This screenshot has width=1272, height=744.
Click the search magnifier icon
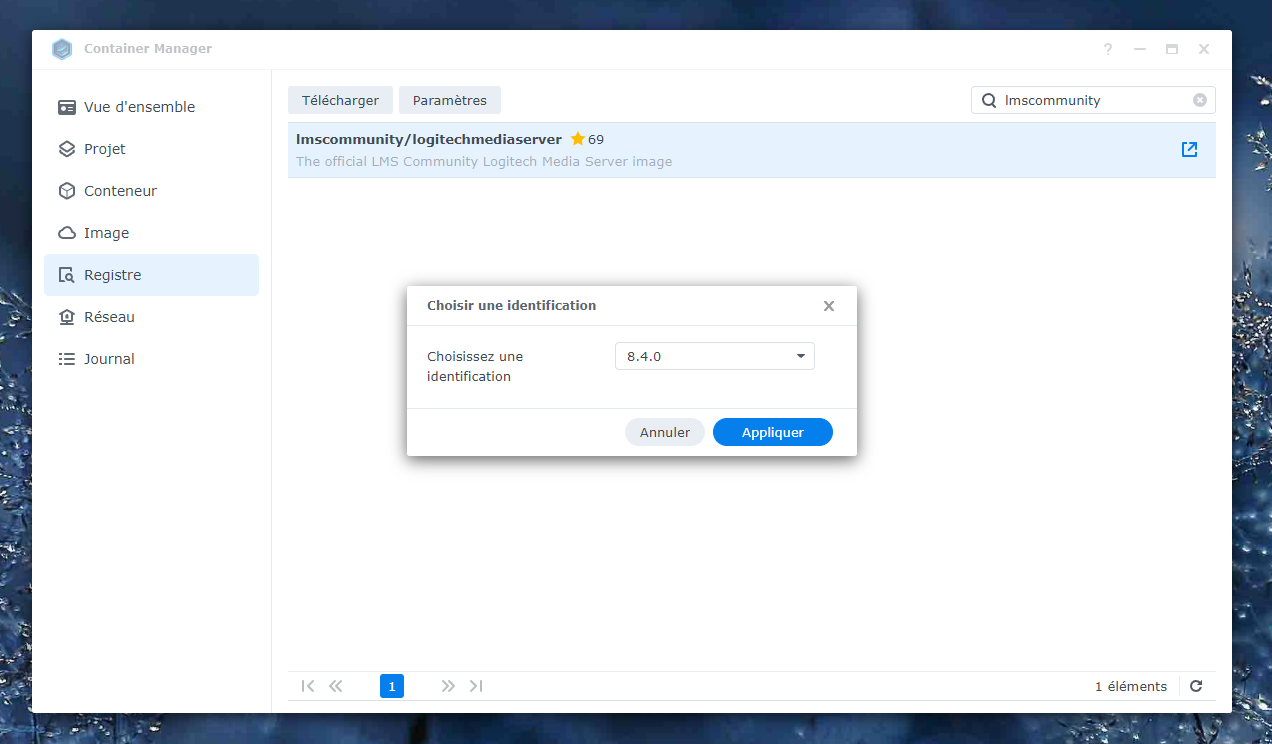(989, 100)
